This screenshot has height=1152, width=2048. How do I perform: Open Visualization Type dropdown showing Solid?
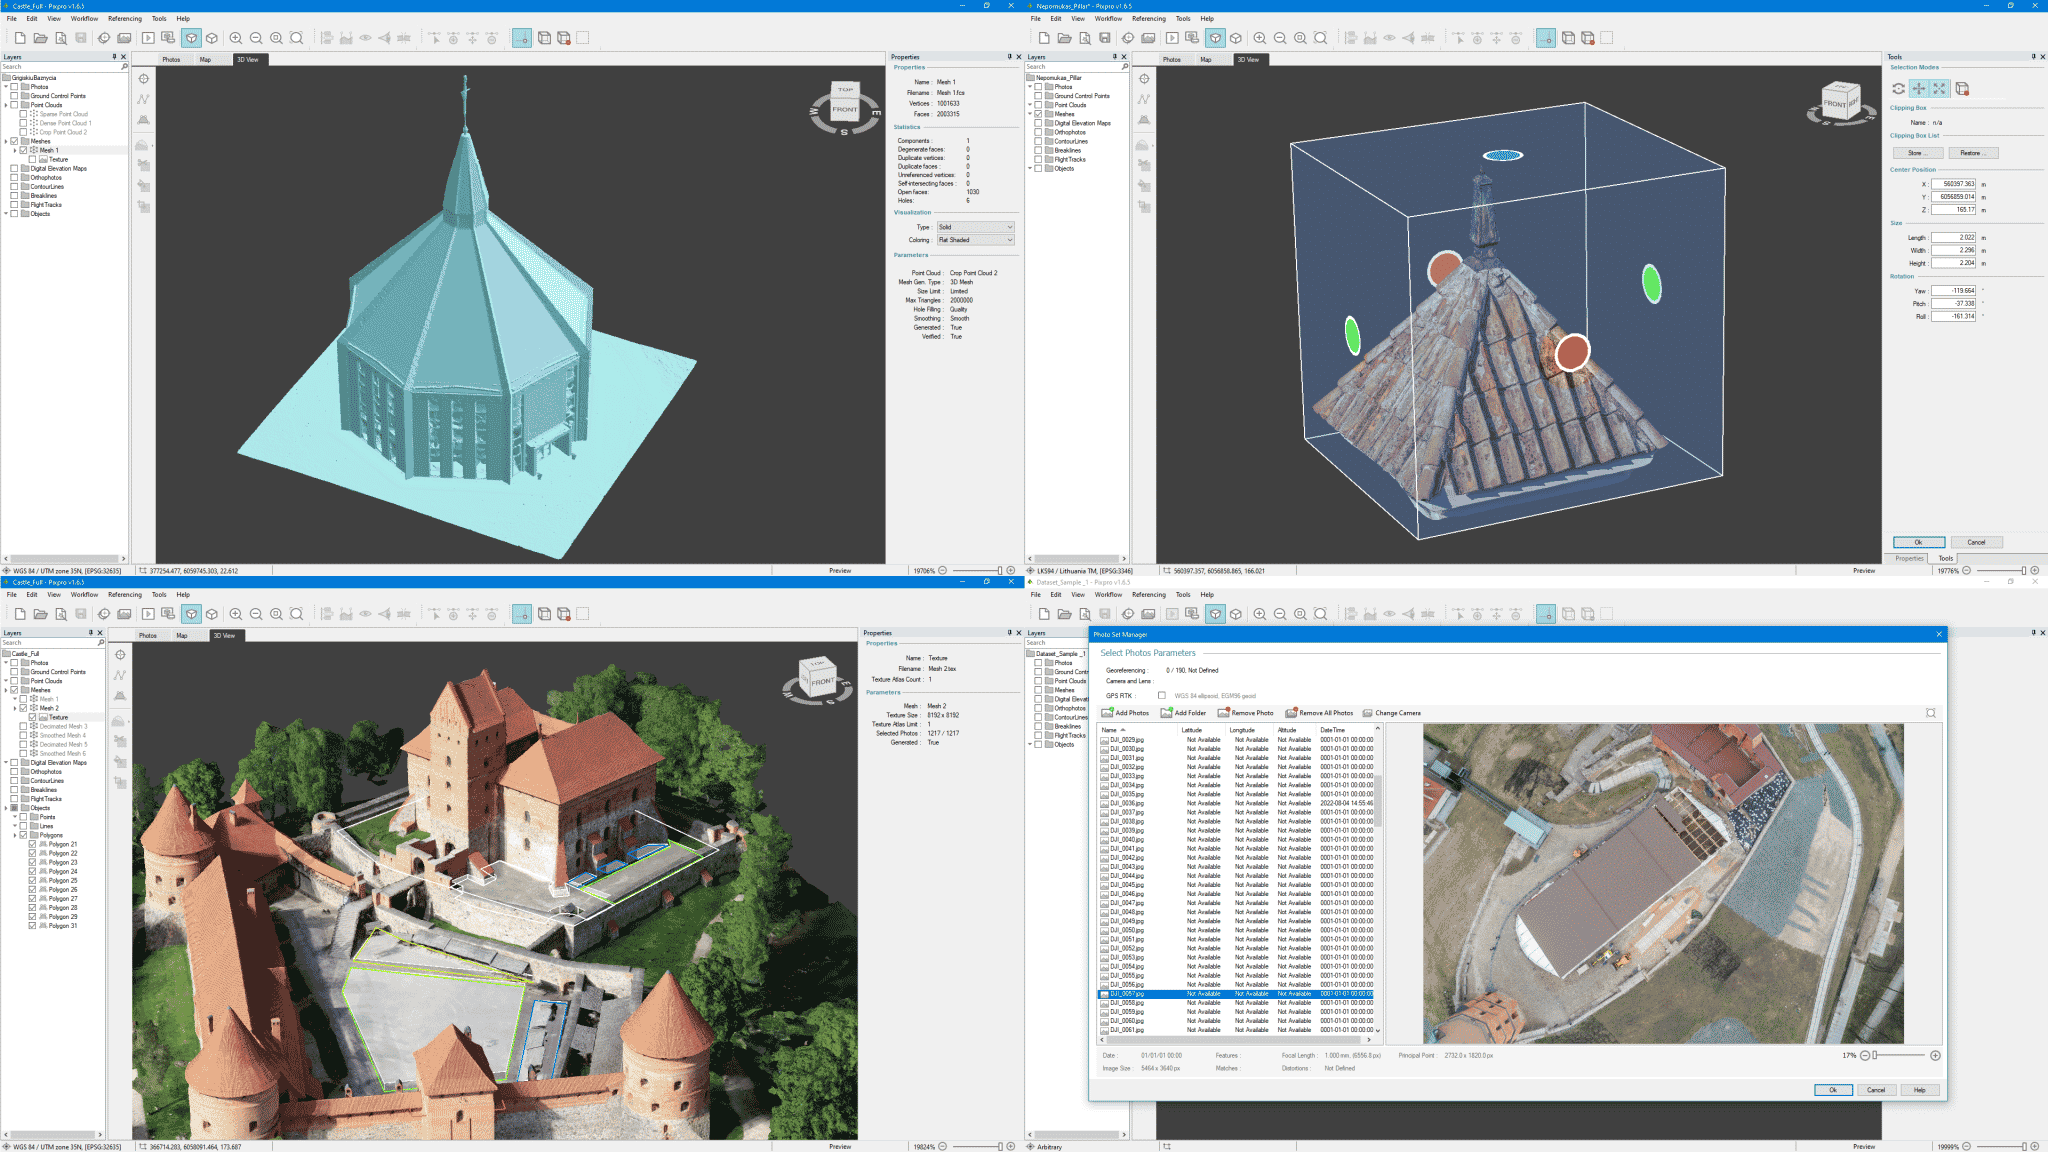pos(975,227)
